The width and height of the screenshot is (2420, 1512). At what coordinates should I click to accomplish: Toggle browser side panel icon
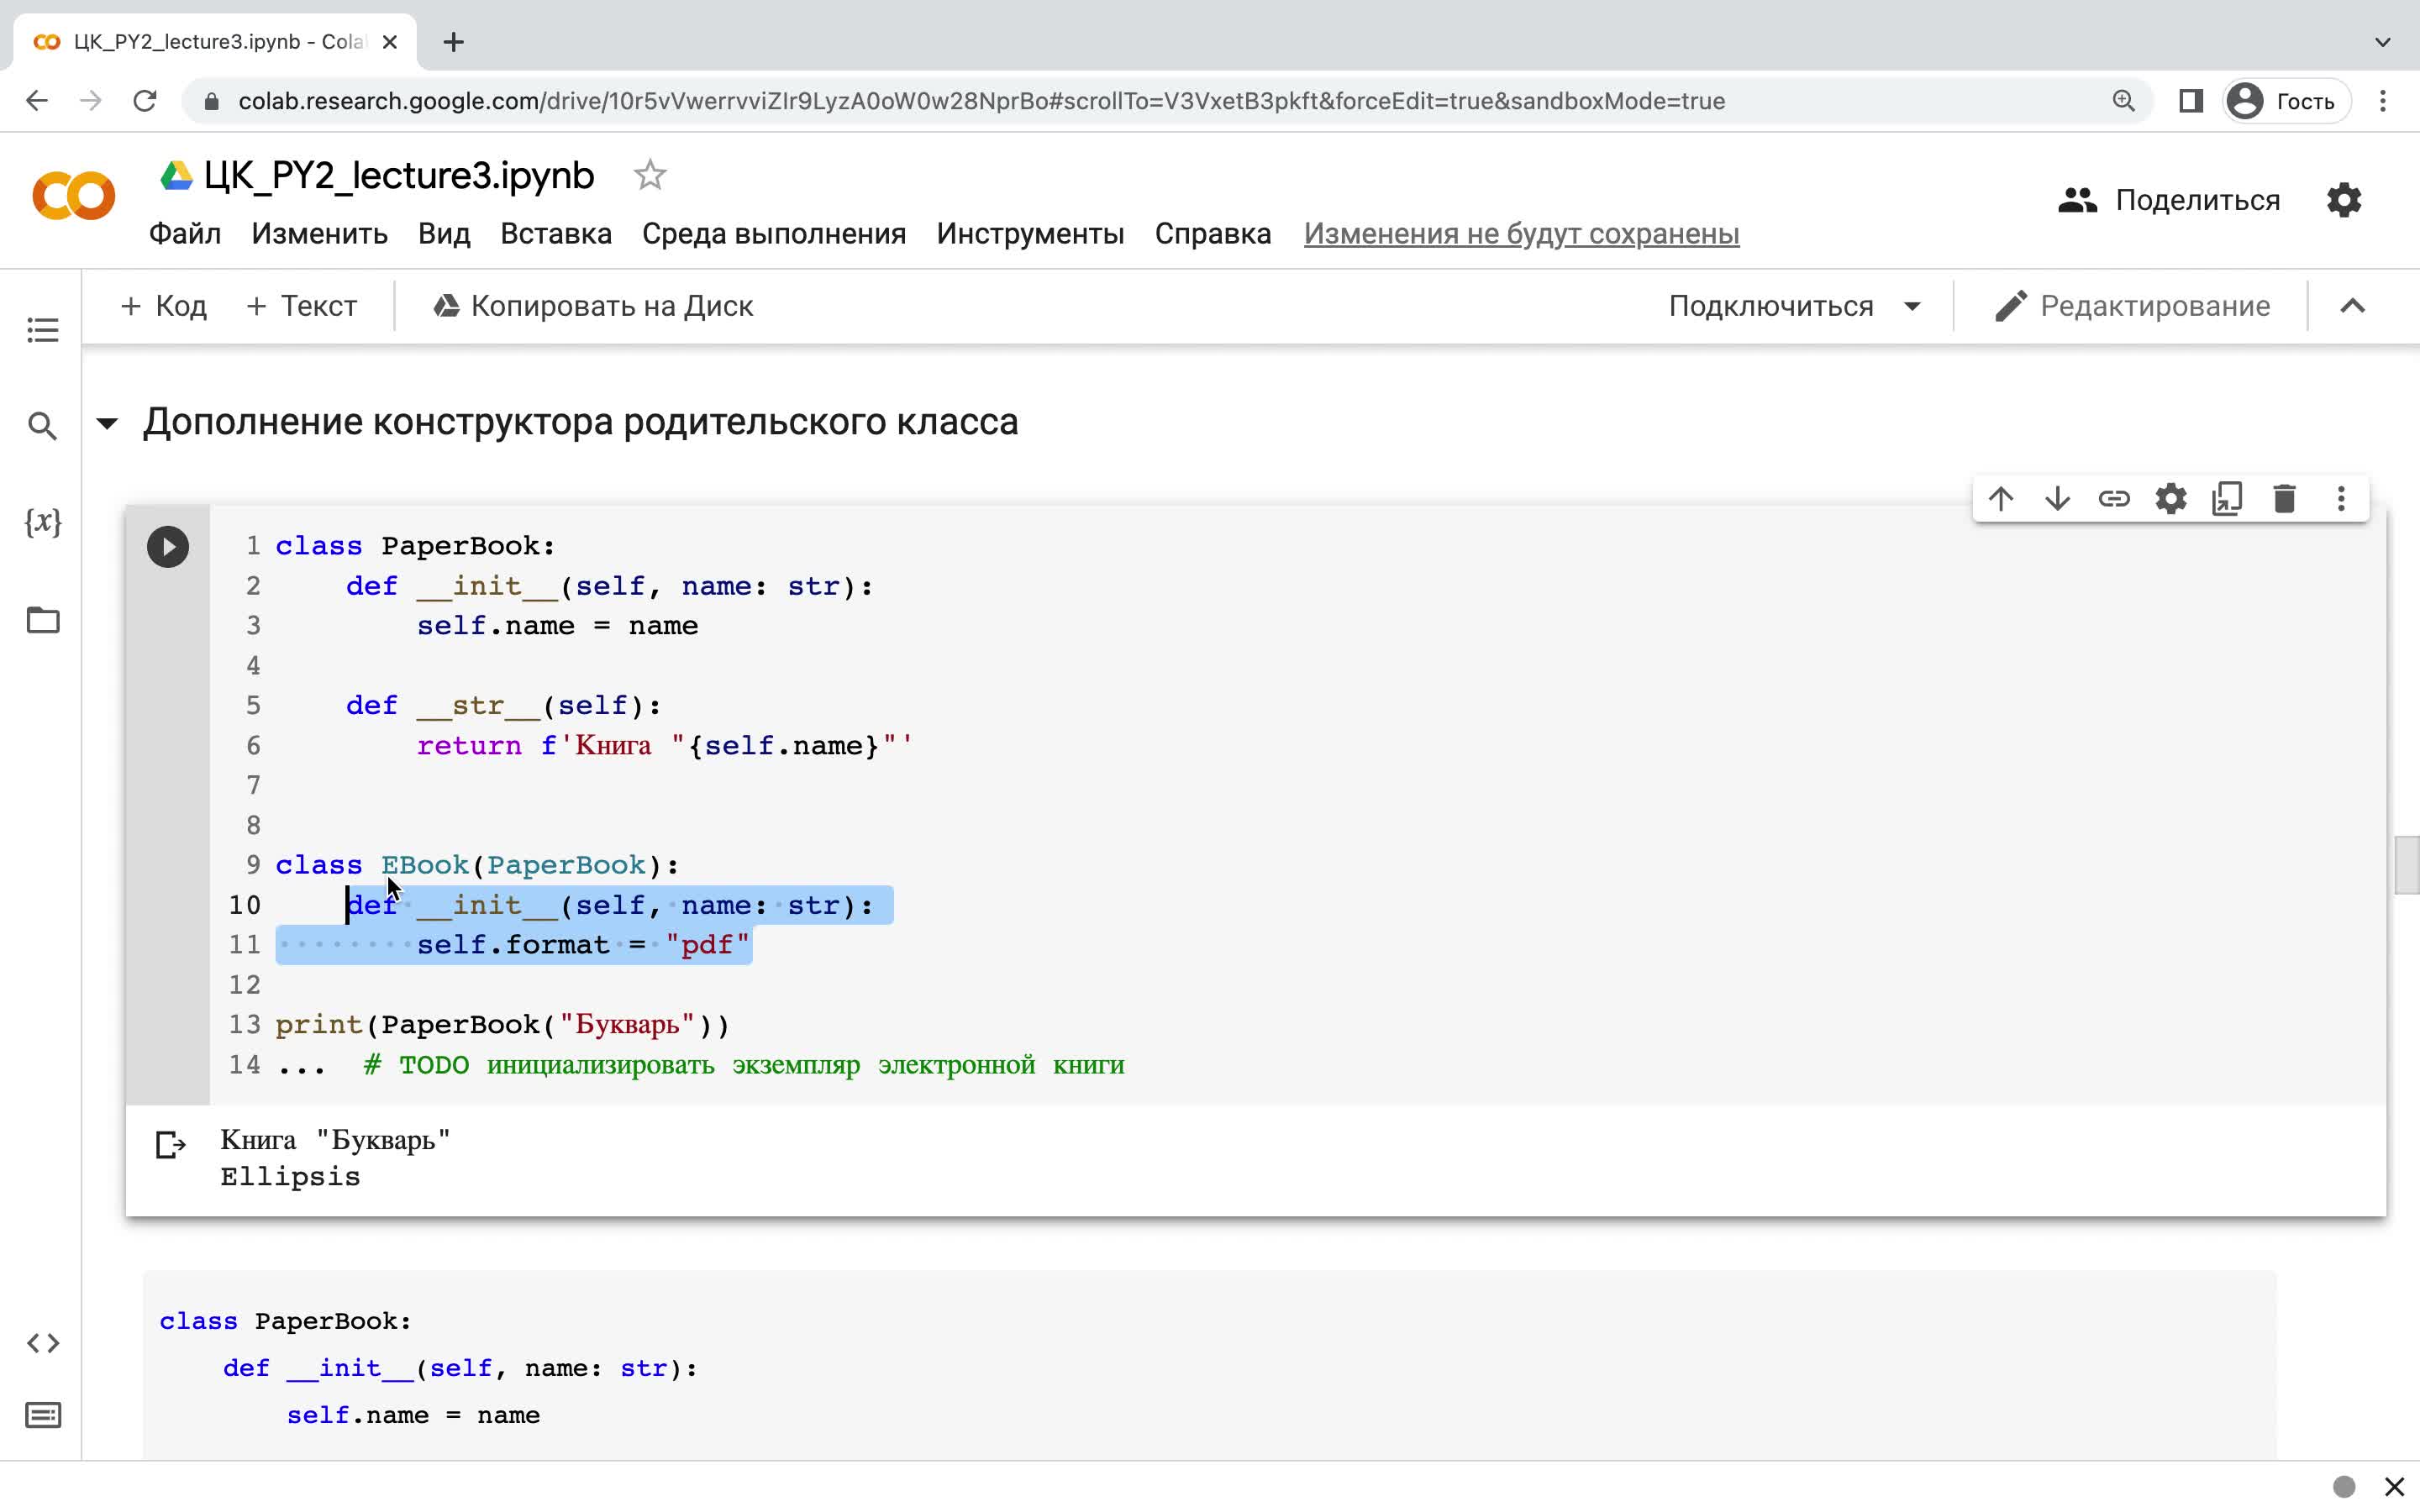2191,101
